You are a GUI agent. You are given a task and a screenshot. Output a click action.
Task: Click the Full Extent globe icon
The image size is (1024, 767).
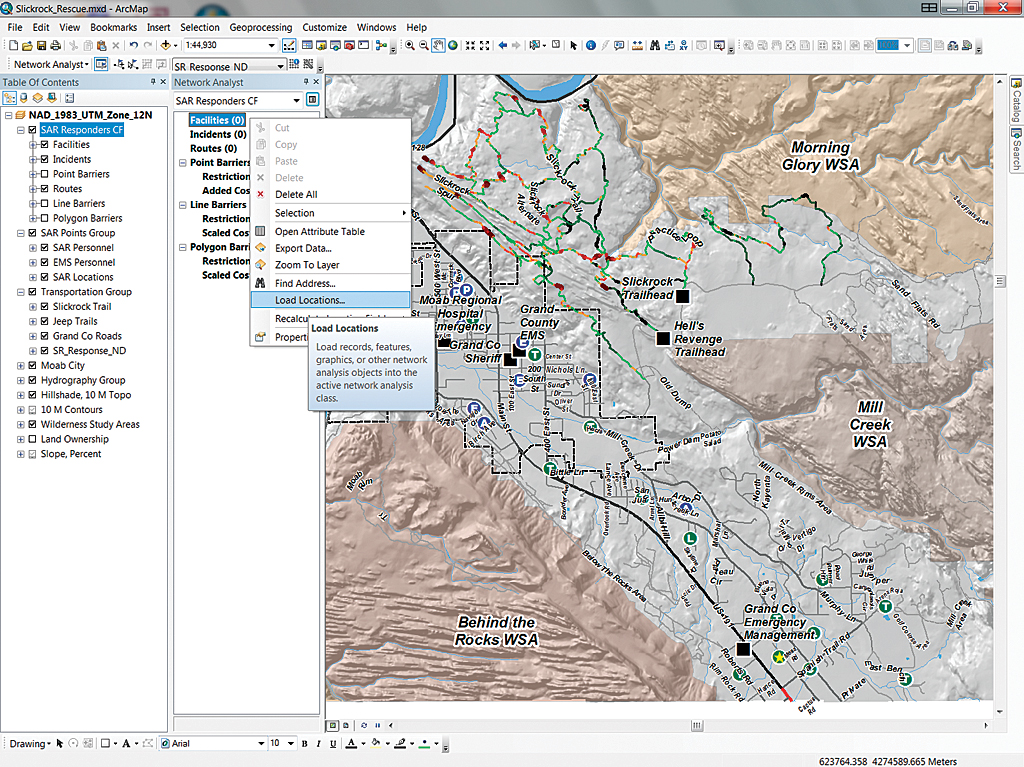(x=453, y=46)
